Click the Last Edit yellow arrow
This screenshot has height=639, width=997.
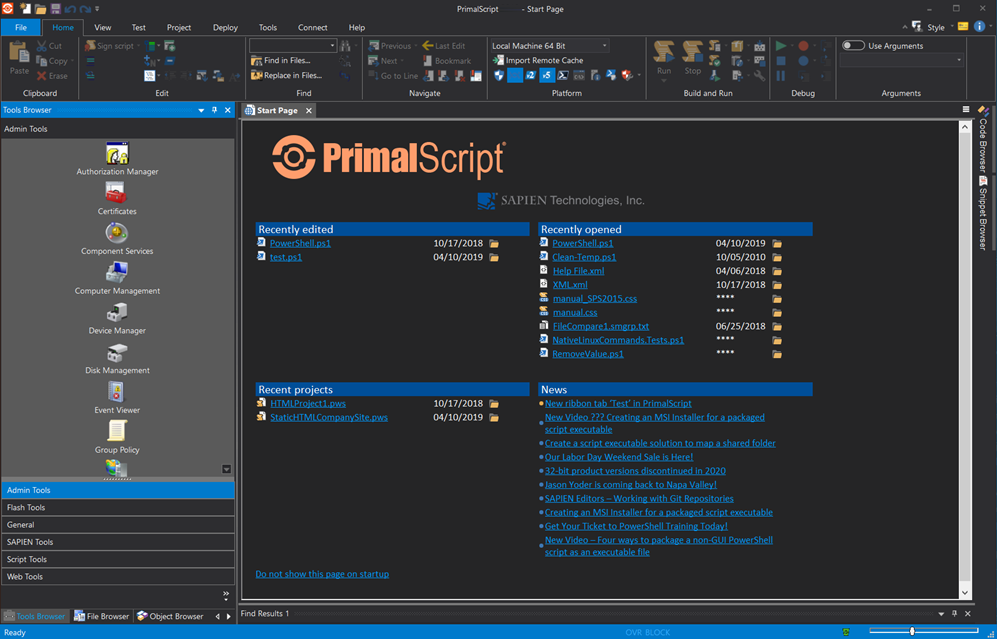[428, 46]
